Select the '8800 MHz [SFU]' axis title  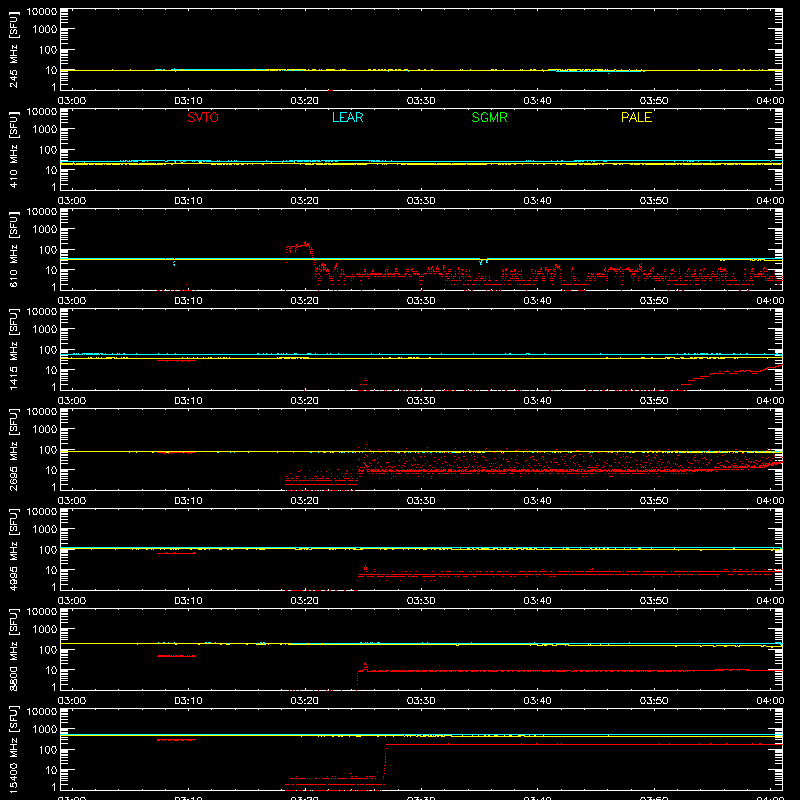point(14,649)
